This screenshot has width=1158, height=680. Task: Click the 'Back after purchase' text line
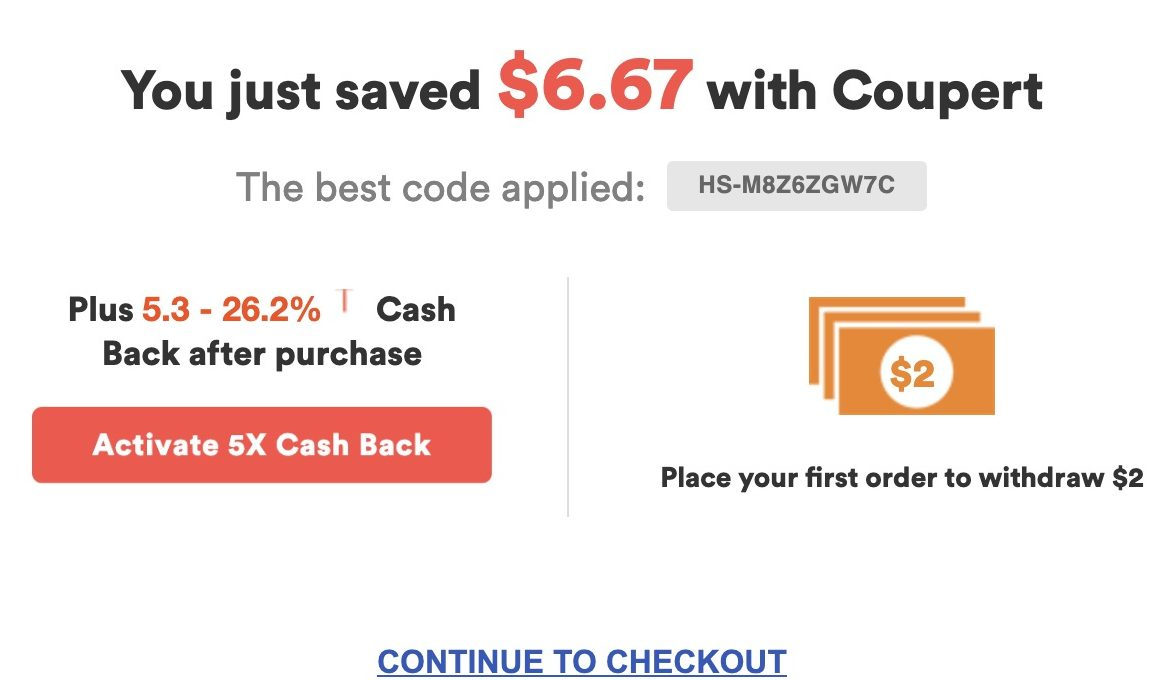[x=262, y=354]
